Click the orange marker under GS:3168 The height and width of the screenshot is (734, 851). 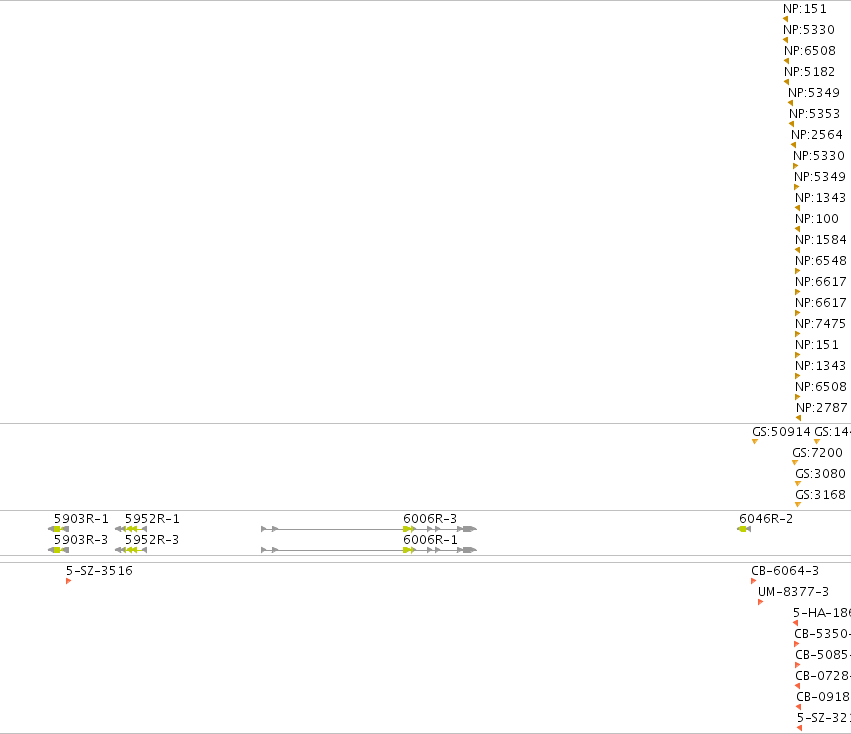[798, 504]
